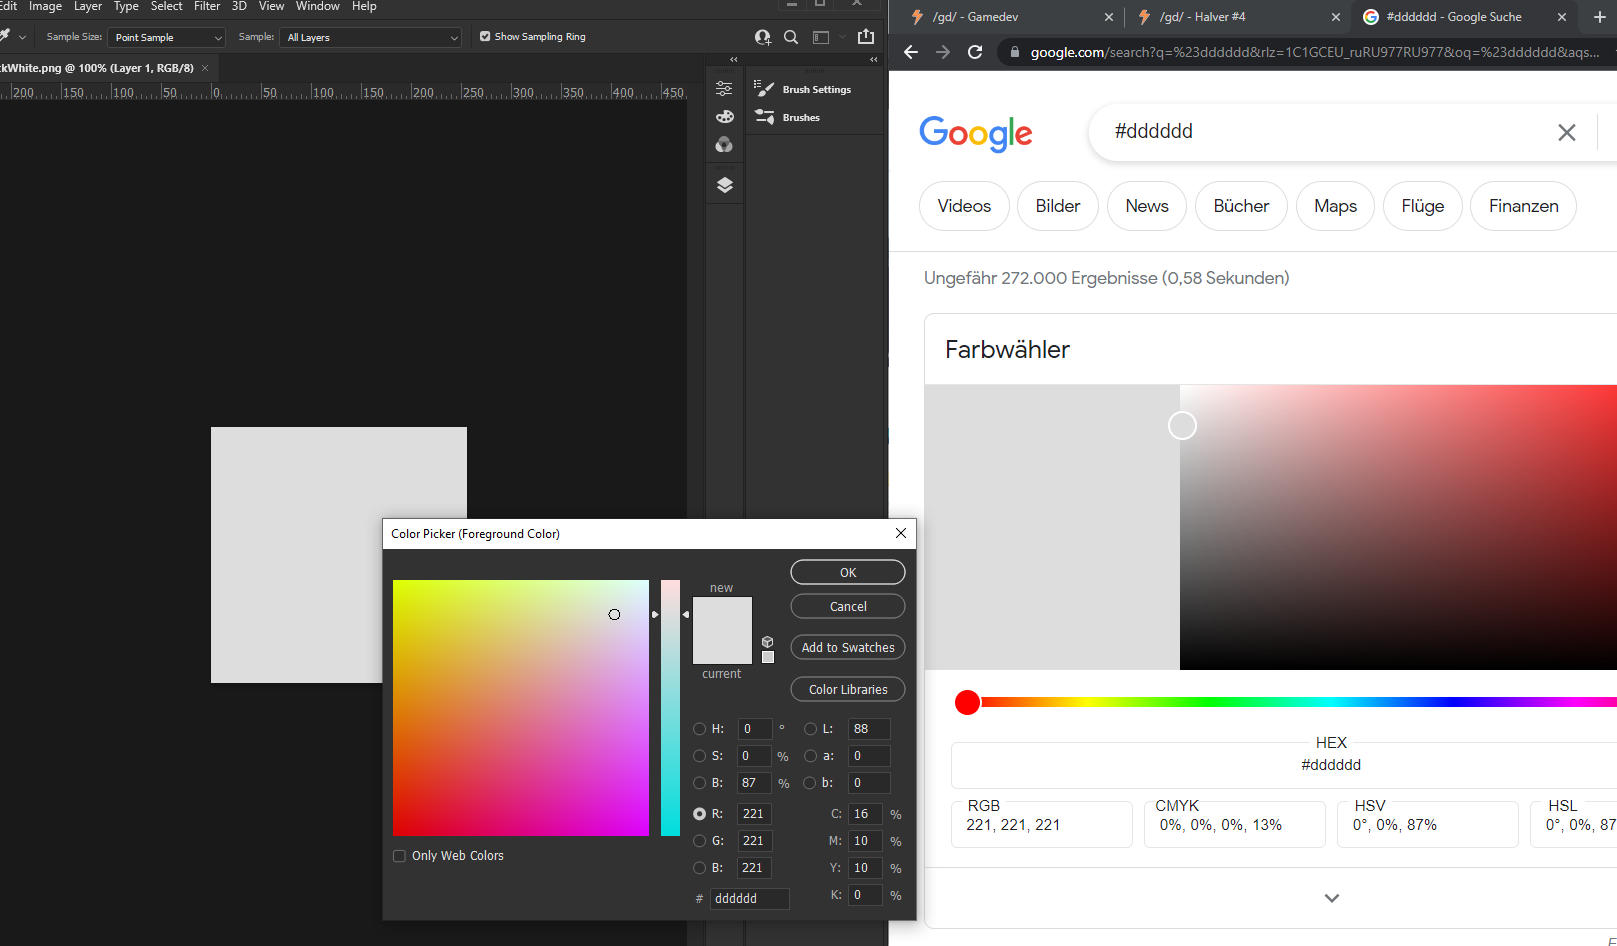This screenshot has width=1617, height=946.
Task: Open the Channels three-circles panel icon
Action: coord(724,145)
